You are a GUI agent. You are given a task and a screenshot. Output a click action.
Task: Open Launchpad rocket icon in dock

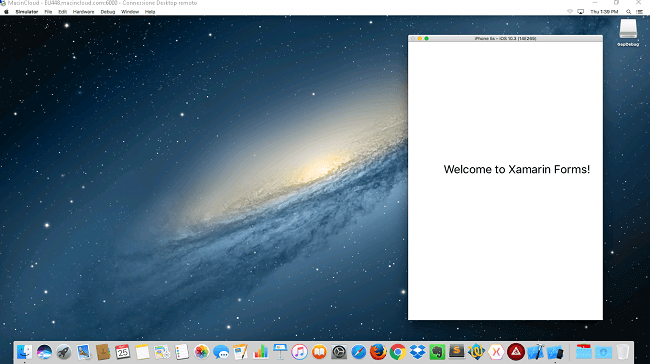point(63,352)
